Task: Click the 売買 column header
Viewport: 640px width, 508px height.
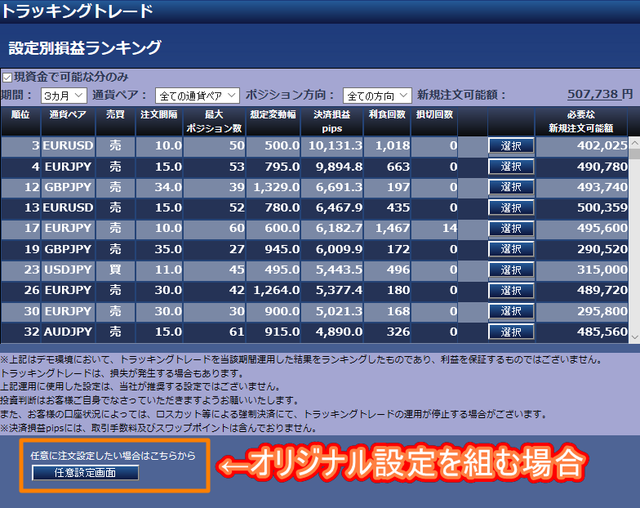Action: [115, 121]
